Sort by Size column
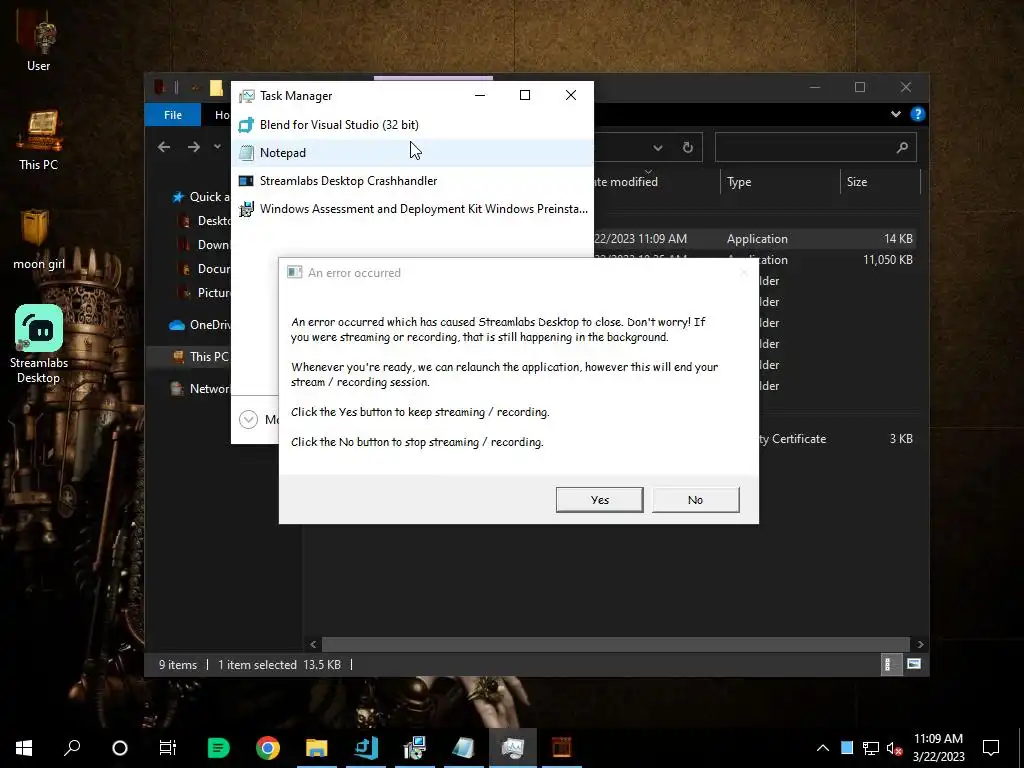Screen dimensions: 1024x768 880,182
